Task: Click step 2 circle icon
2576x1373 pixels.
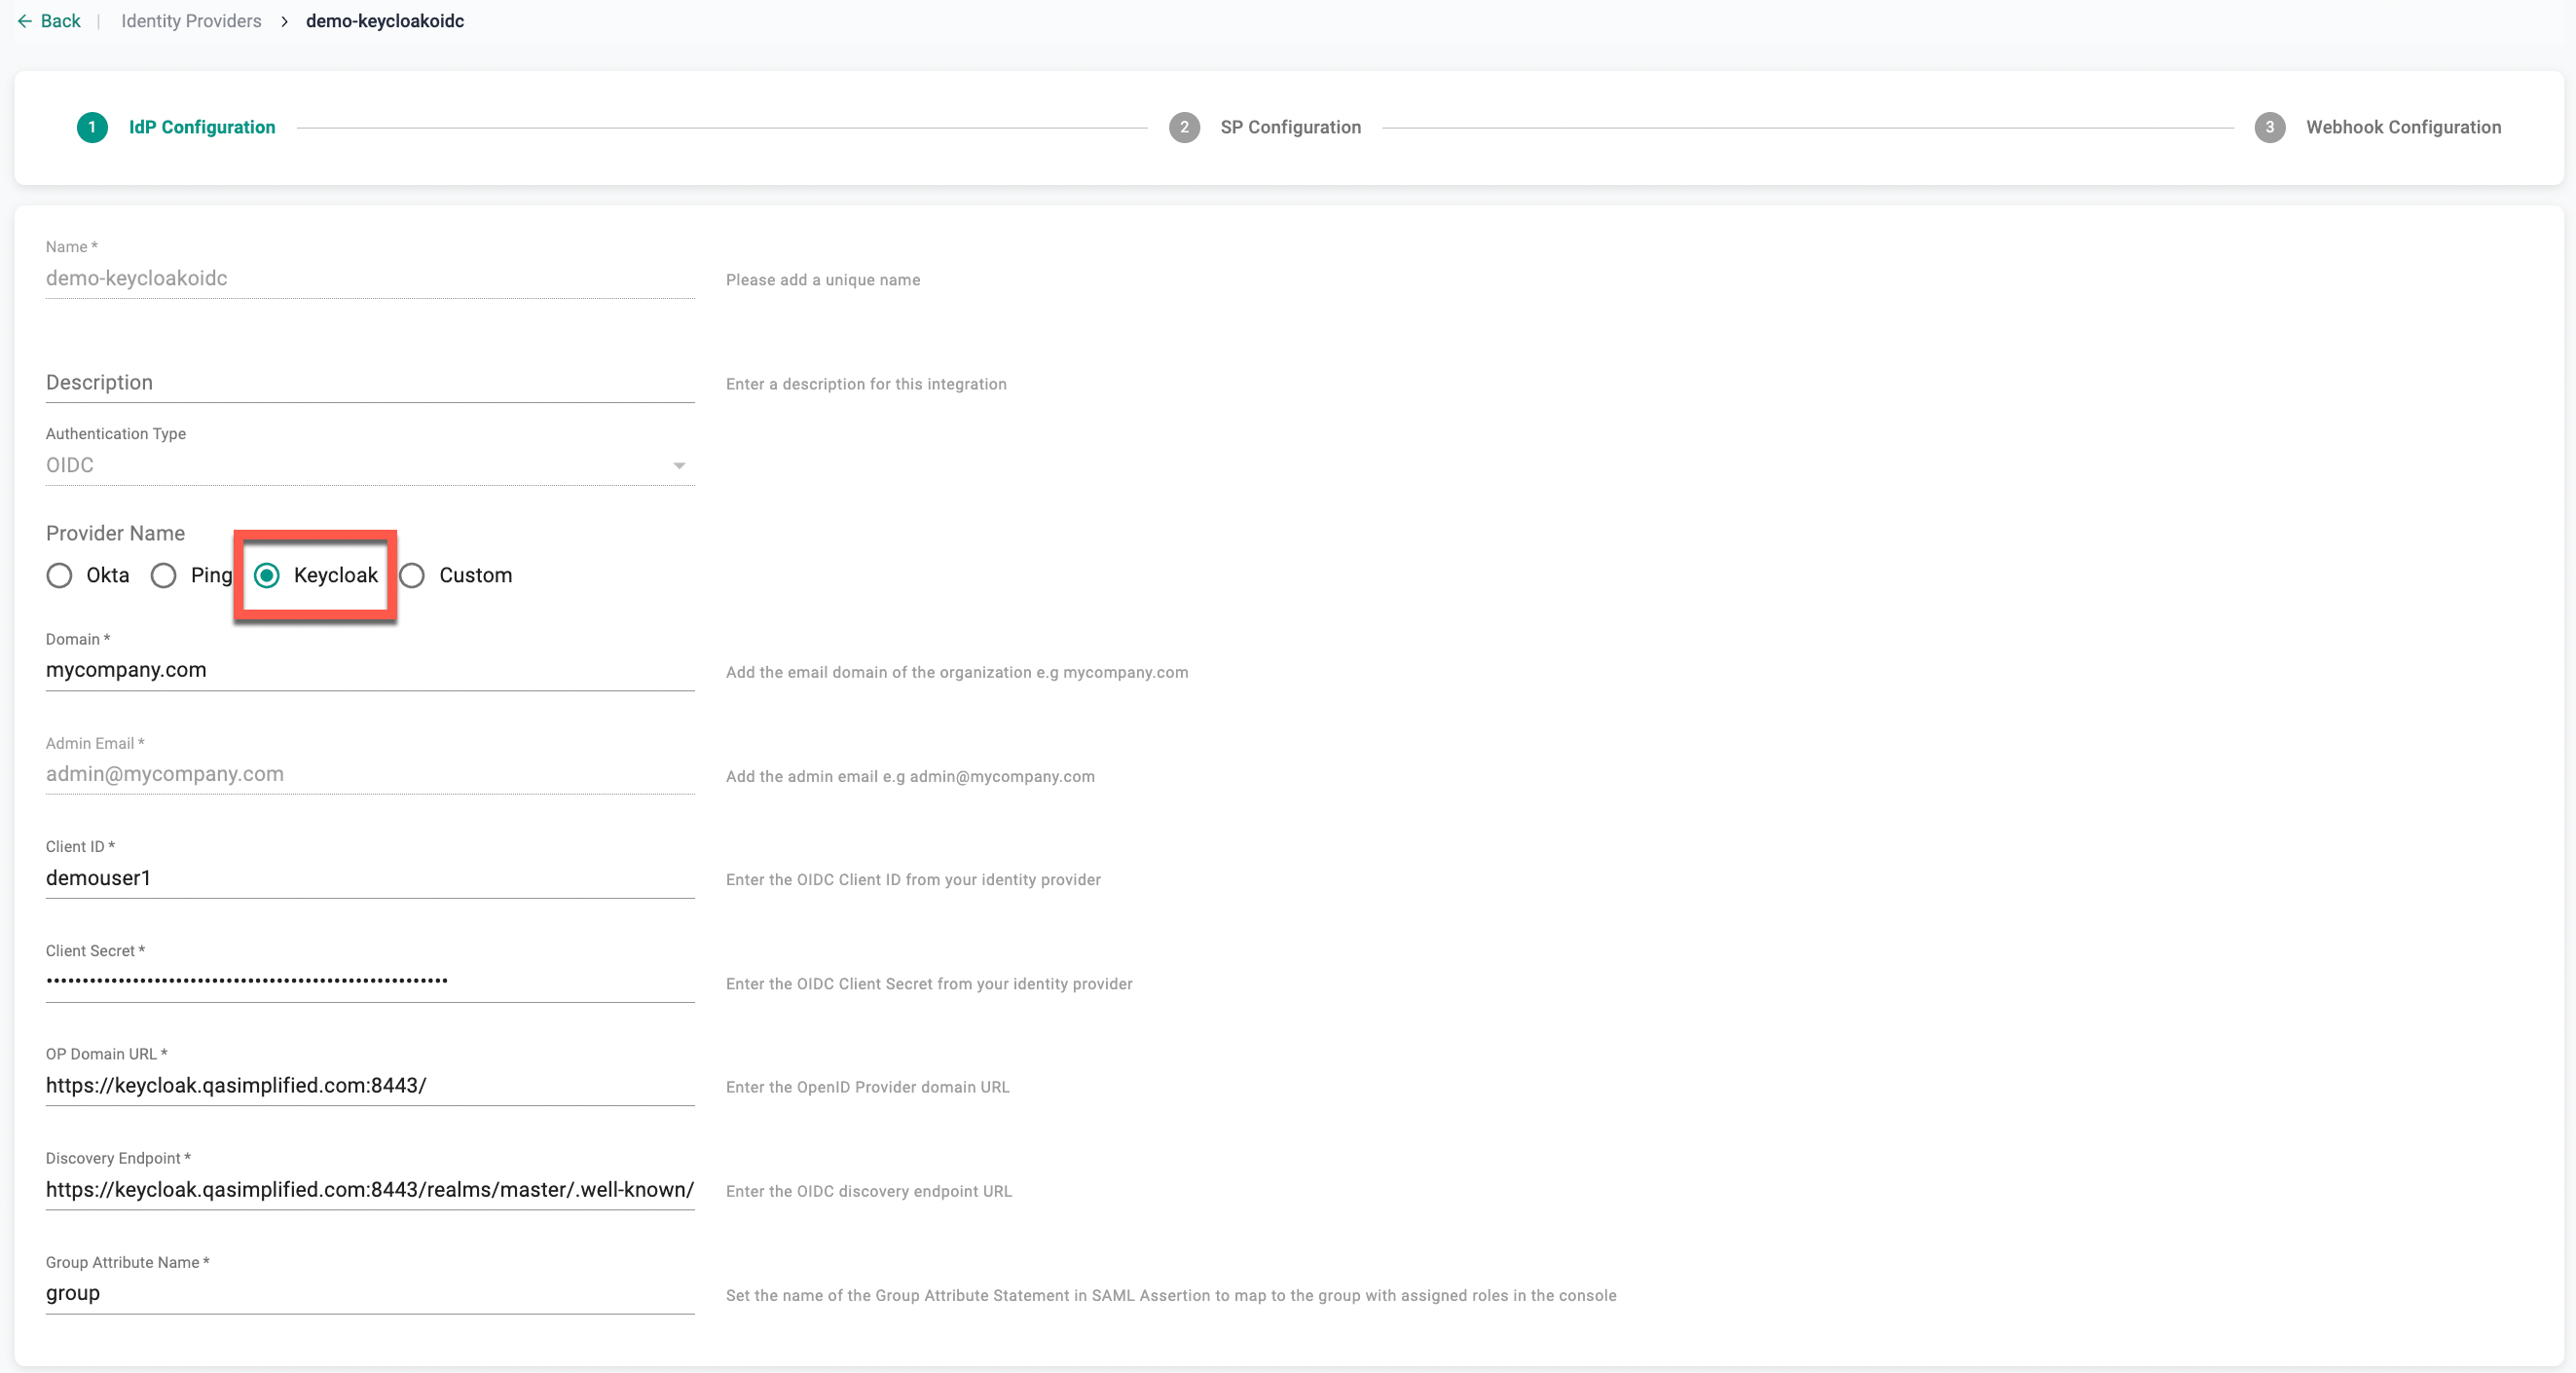Action: click(x=1184, y=127)
